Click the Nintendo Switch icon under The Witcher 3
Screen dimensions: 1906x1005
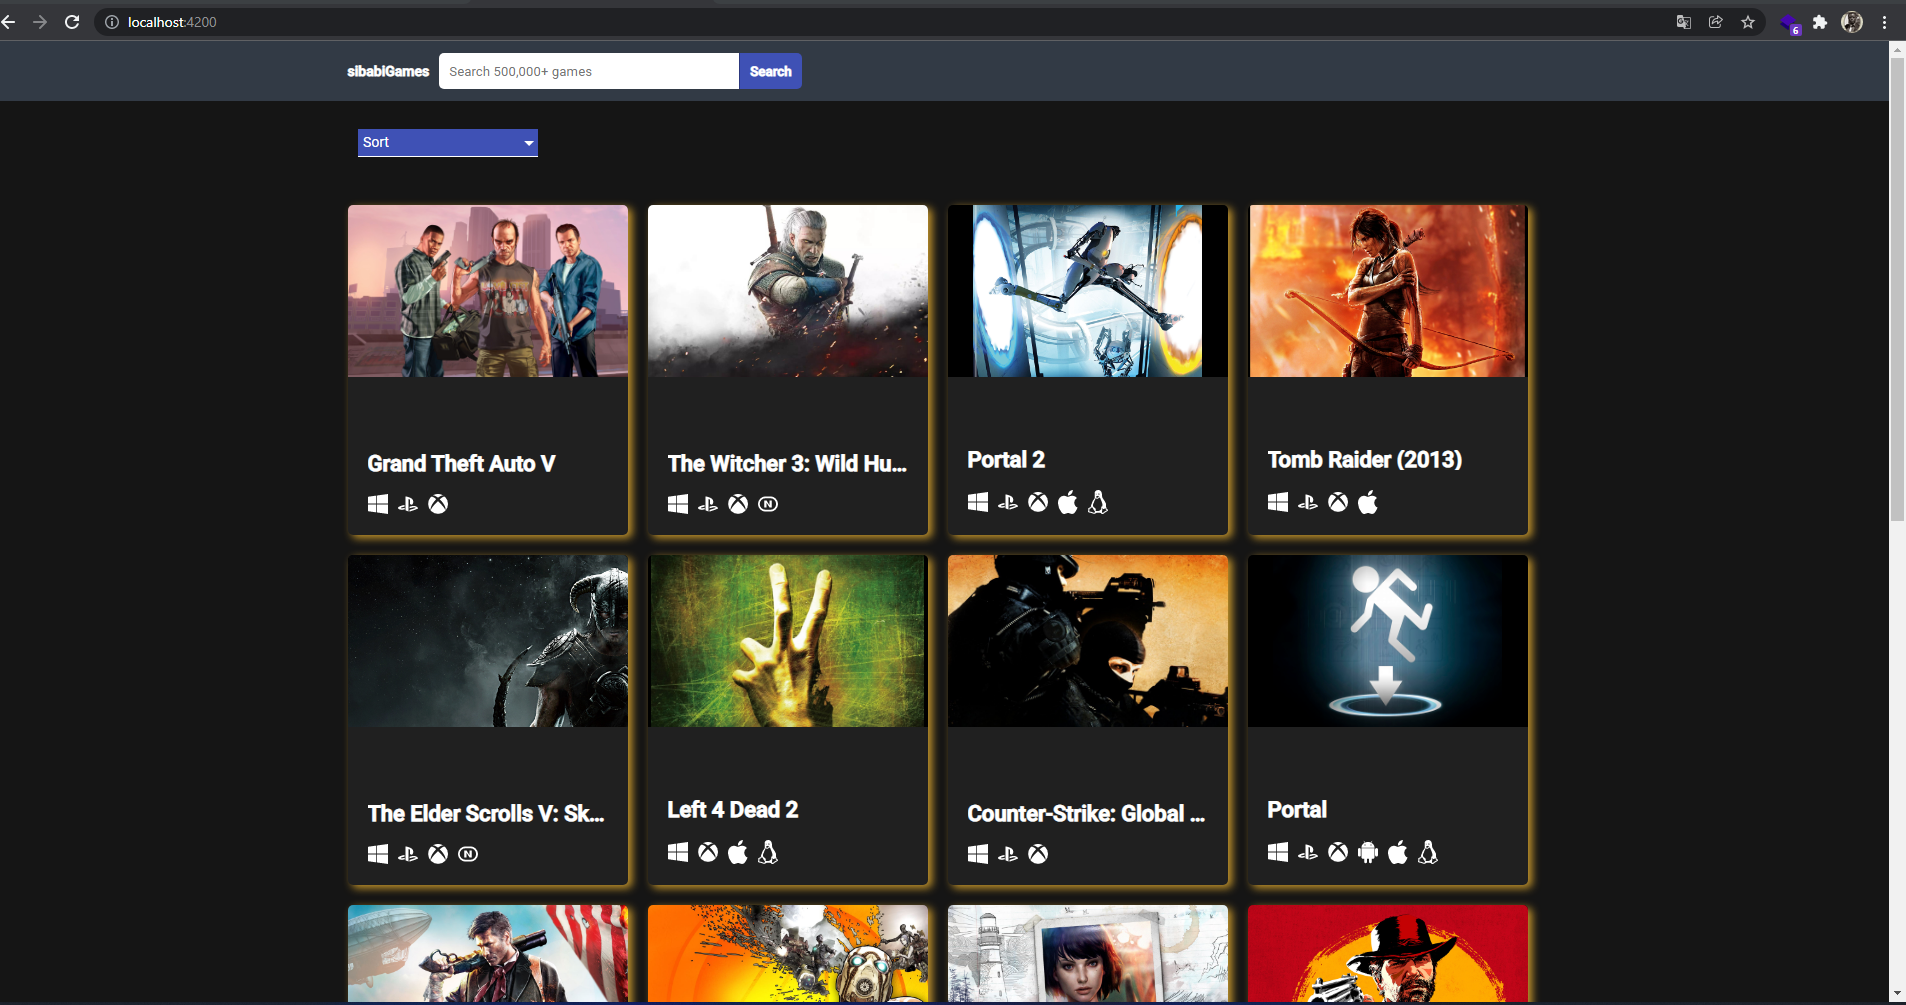[767, 504]
